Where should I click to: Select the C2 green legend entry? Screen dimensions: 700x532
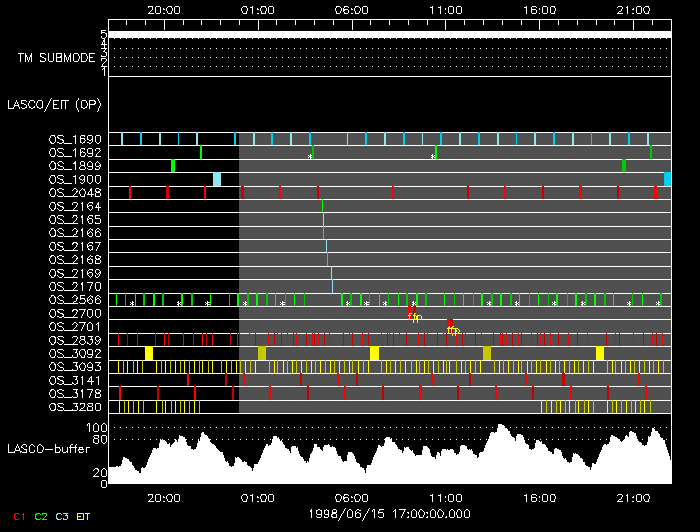coord(41,515)
